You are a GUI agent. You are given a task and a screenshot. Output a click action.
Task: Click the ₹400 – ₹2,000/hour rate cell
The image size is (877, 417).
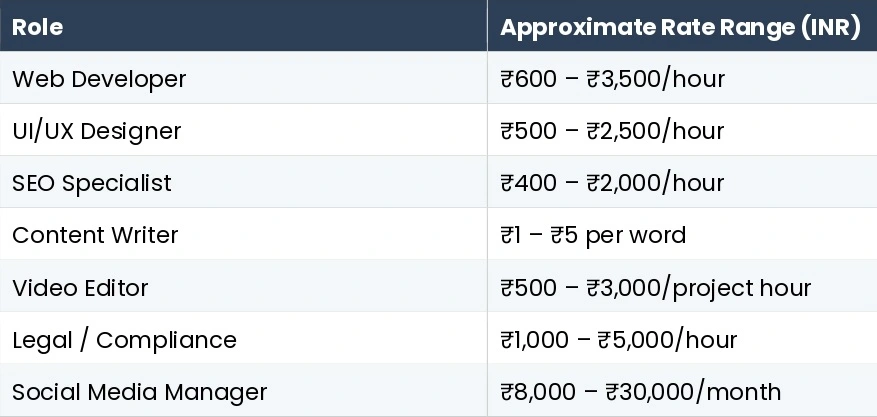pyautogui.click(x=612, y=183)
